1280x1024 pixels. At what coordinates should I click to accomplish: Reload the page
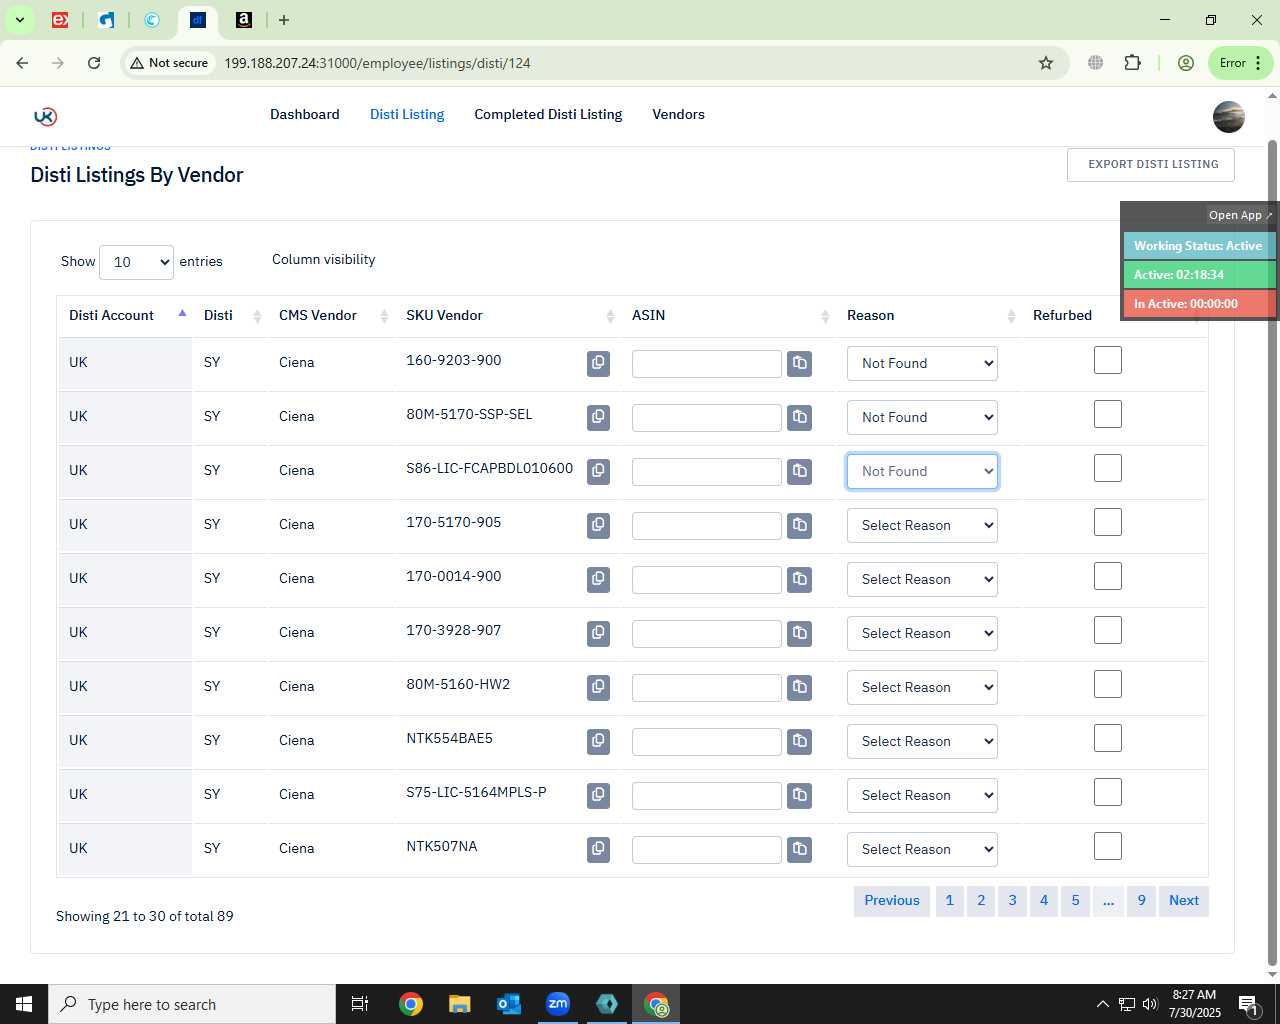tap(94, 63)
